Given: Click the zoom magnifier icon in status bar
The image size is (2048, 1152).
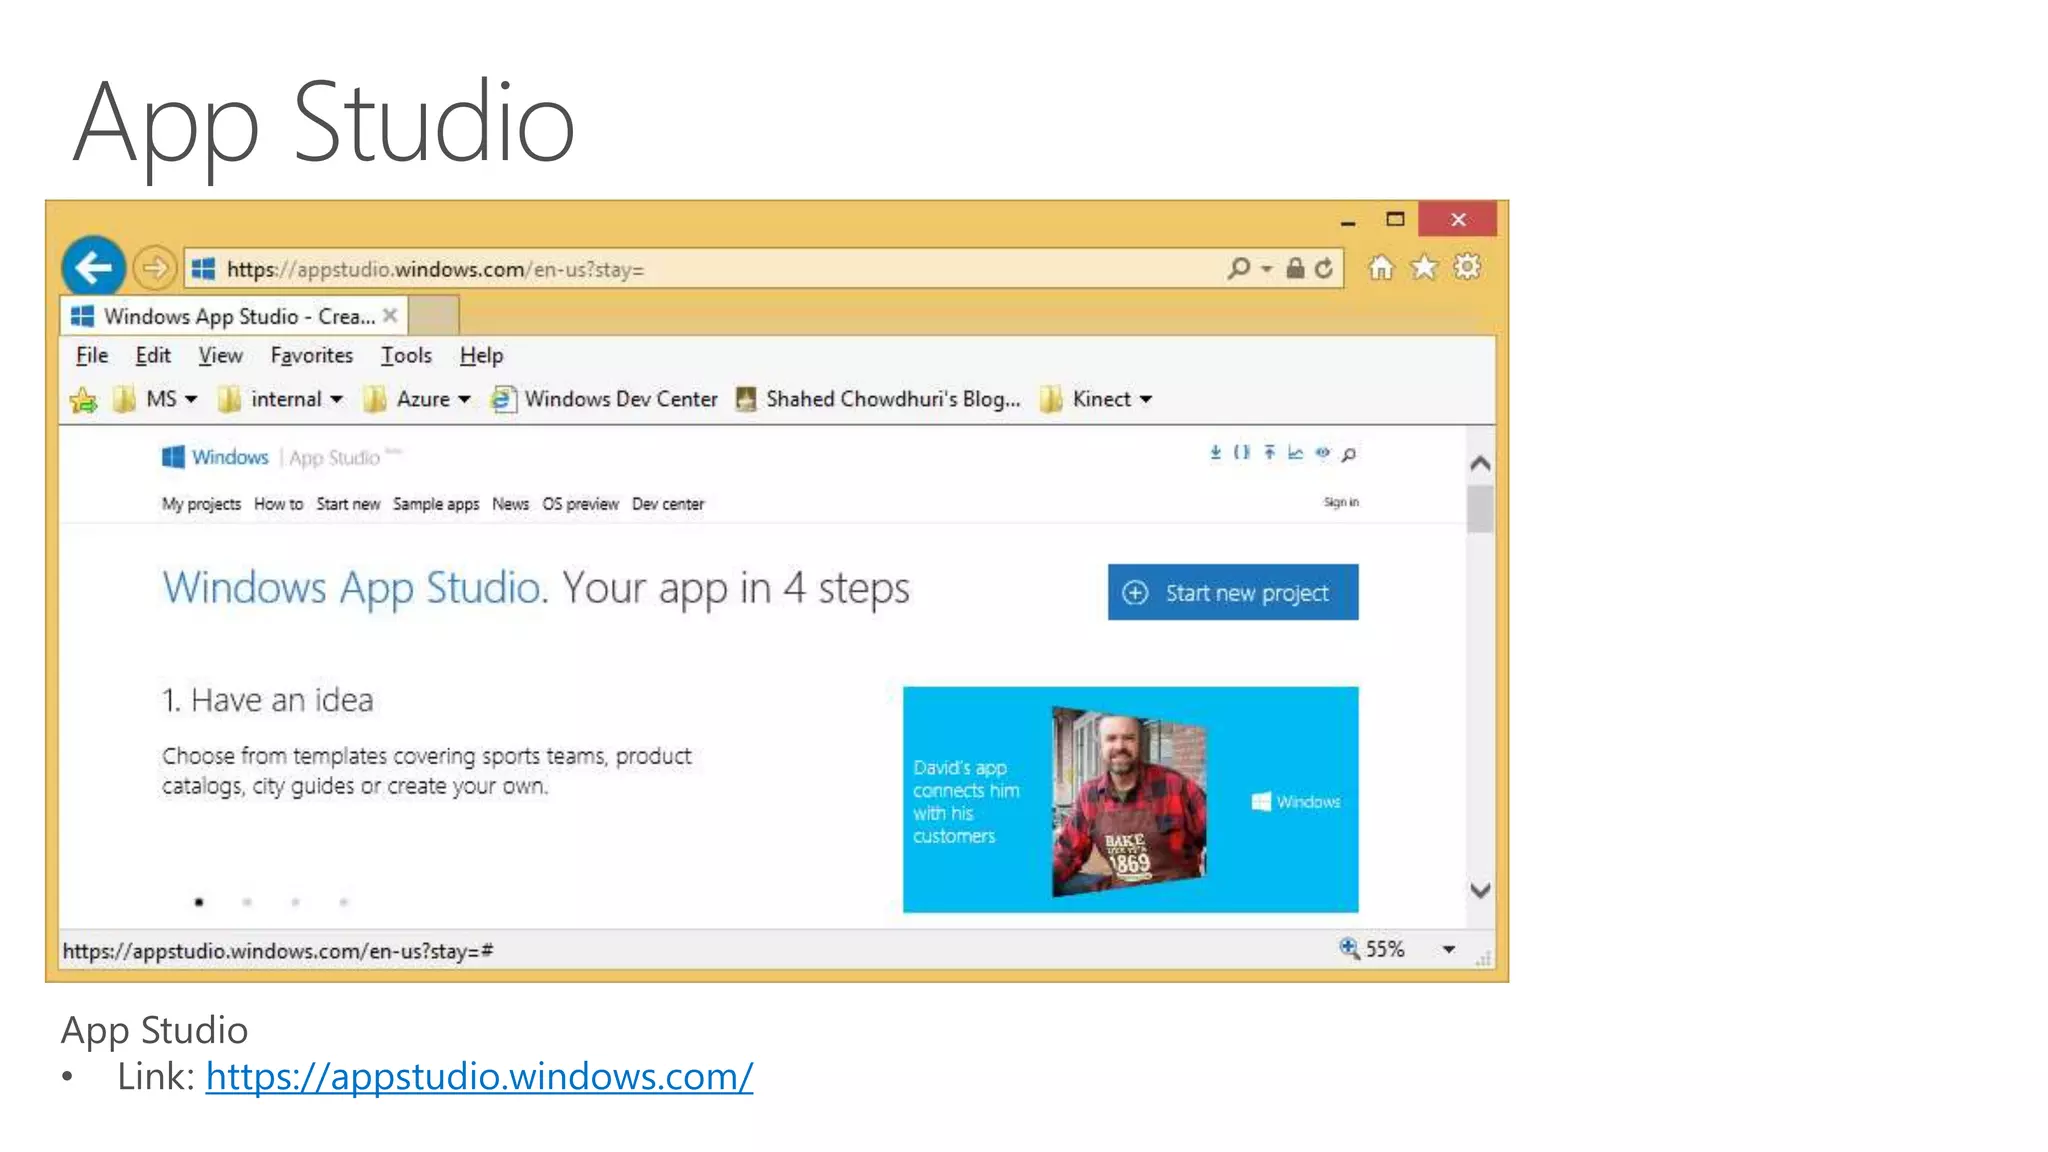Looking at the screenshot, I should 1349,948.
